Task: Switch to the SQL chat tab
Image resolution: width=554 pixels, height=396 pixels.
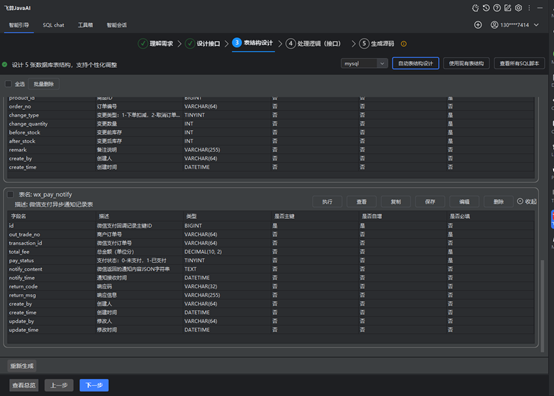Action: click(53, 25)
